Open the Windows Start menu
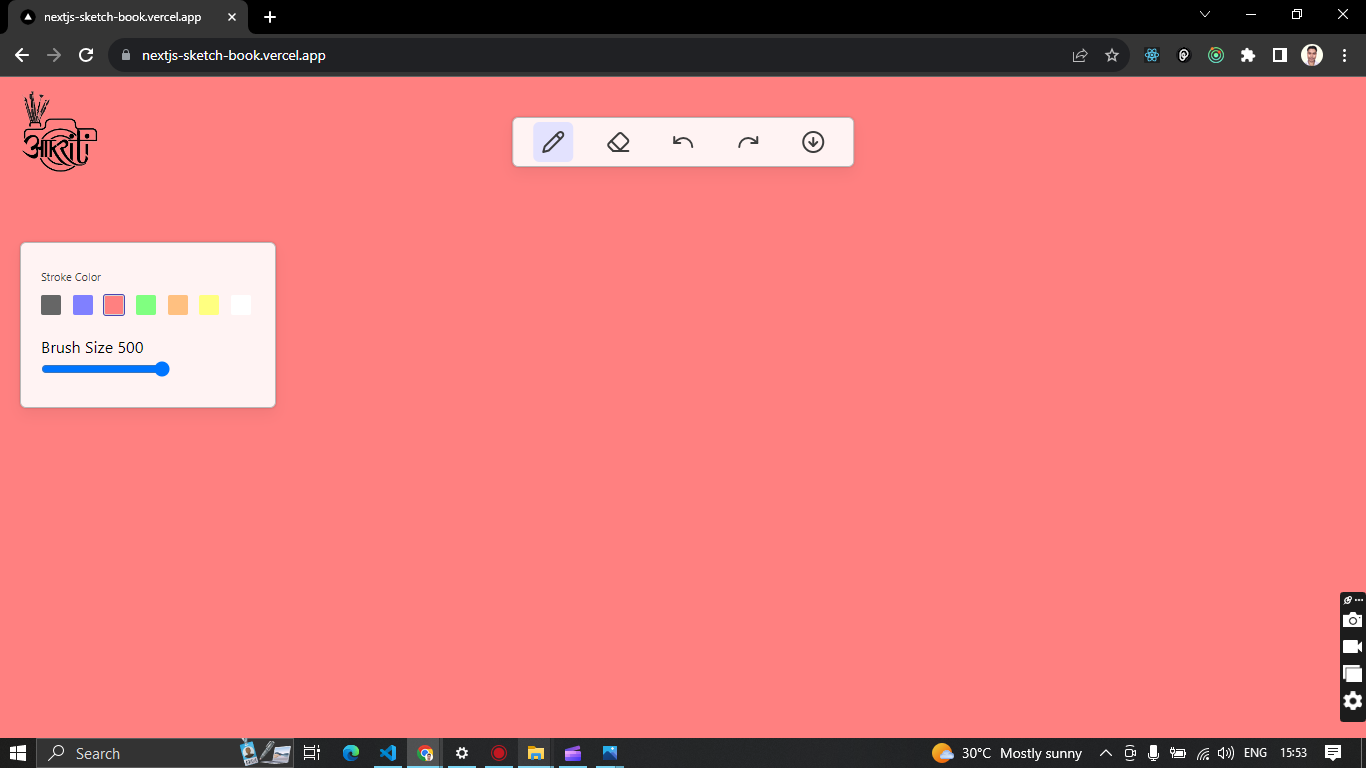The width and height of the screenshot is (1366, 768). [18, 753]
